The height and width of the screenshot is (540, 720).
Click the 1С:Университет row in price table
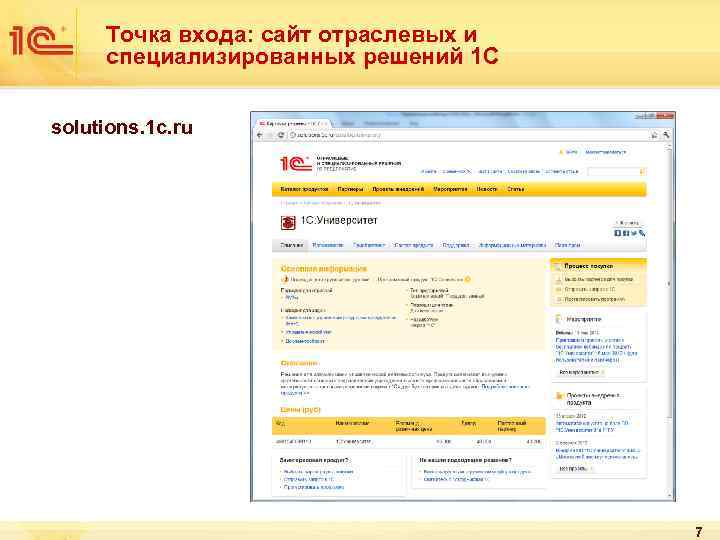click(x=409, y=442)
